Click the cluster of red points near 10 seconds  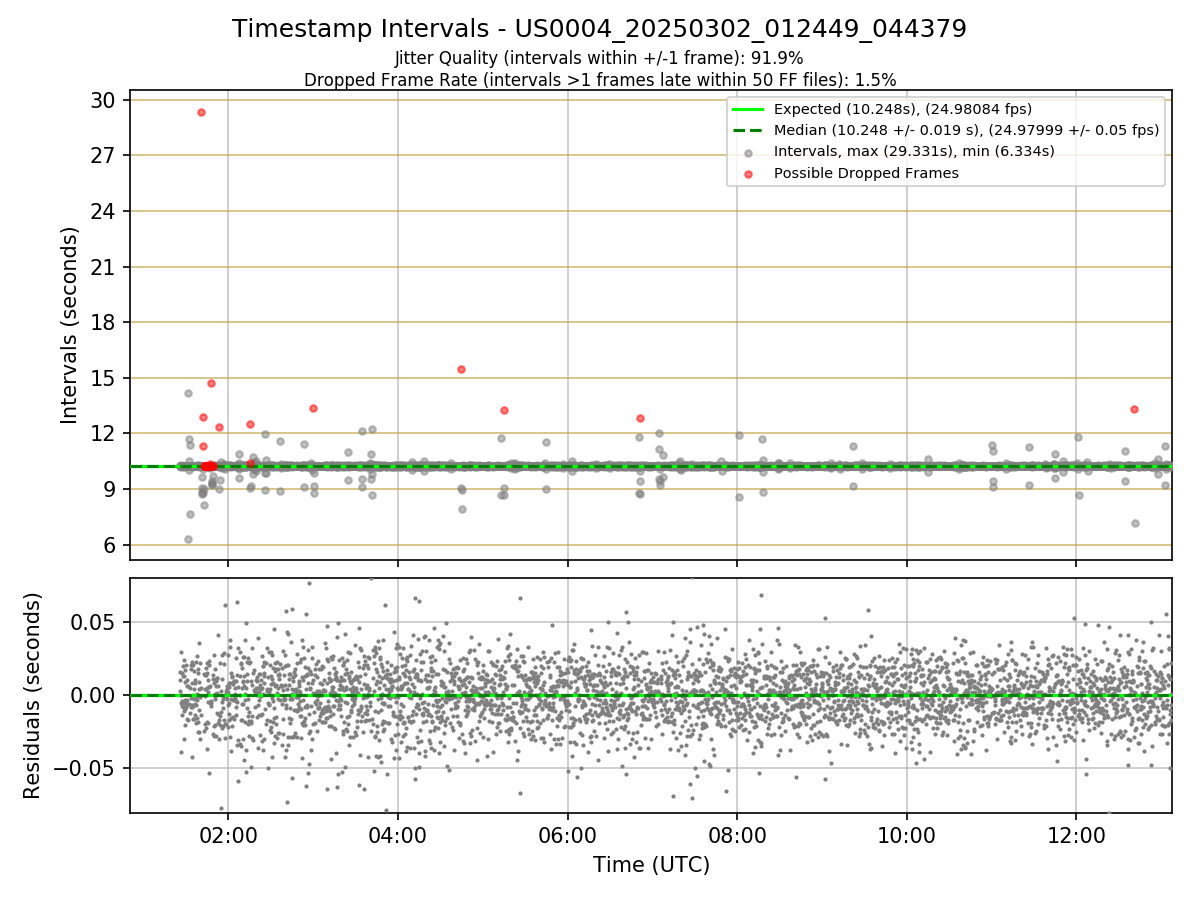tap(209, 466)
